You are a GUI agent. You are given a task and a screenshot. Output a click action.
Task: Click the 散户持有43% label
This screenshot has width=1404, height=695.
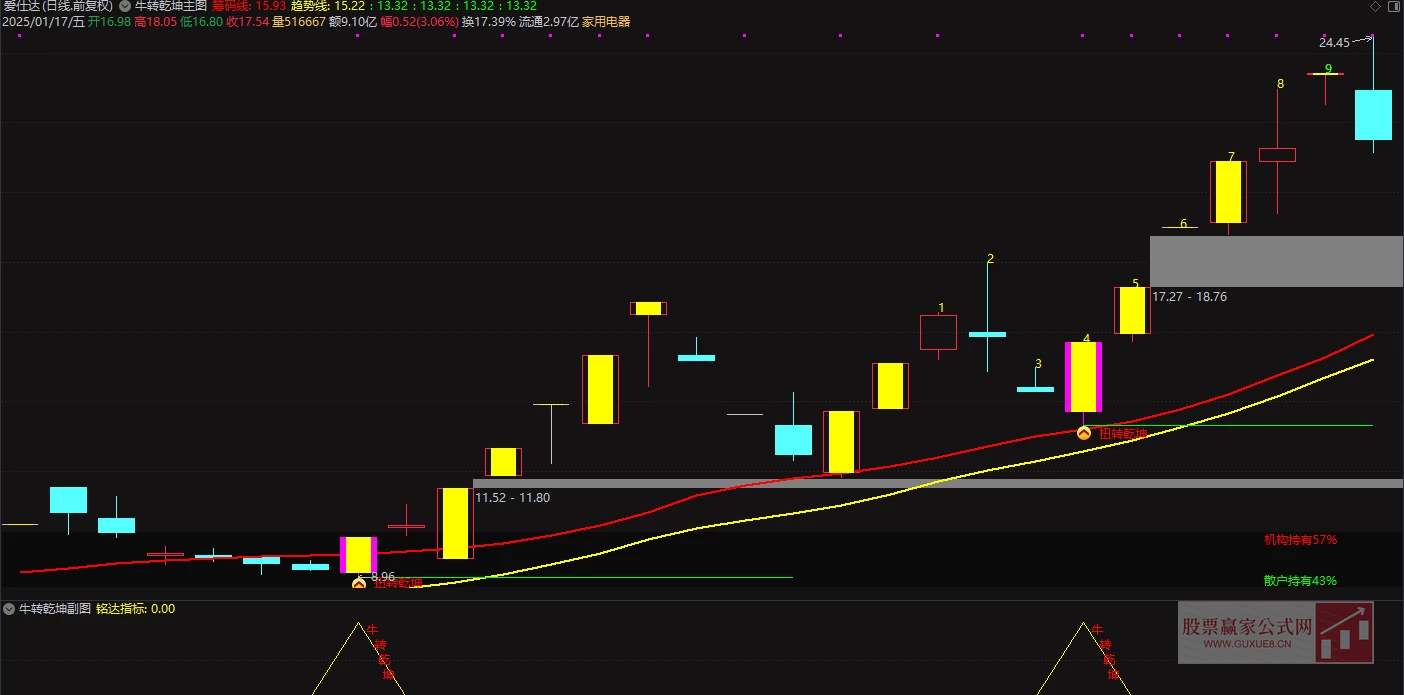(x=1300, y=580)
